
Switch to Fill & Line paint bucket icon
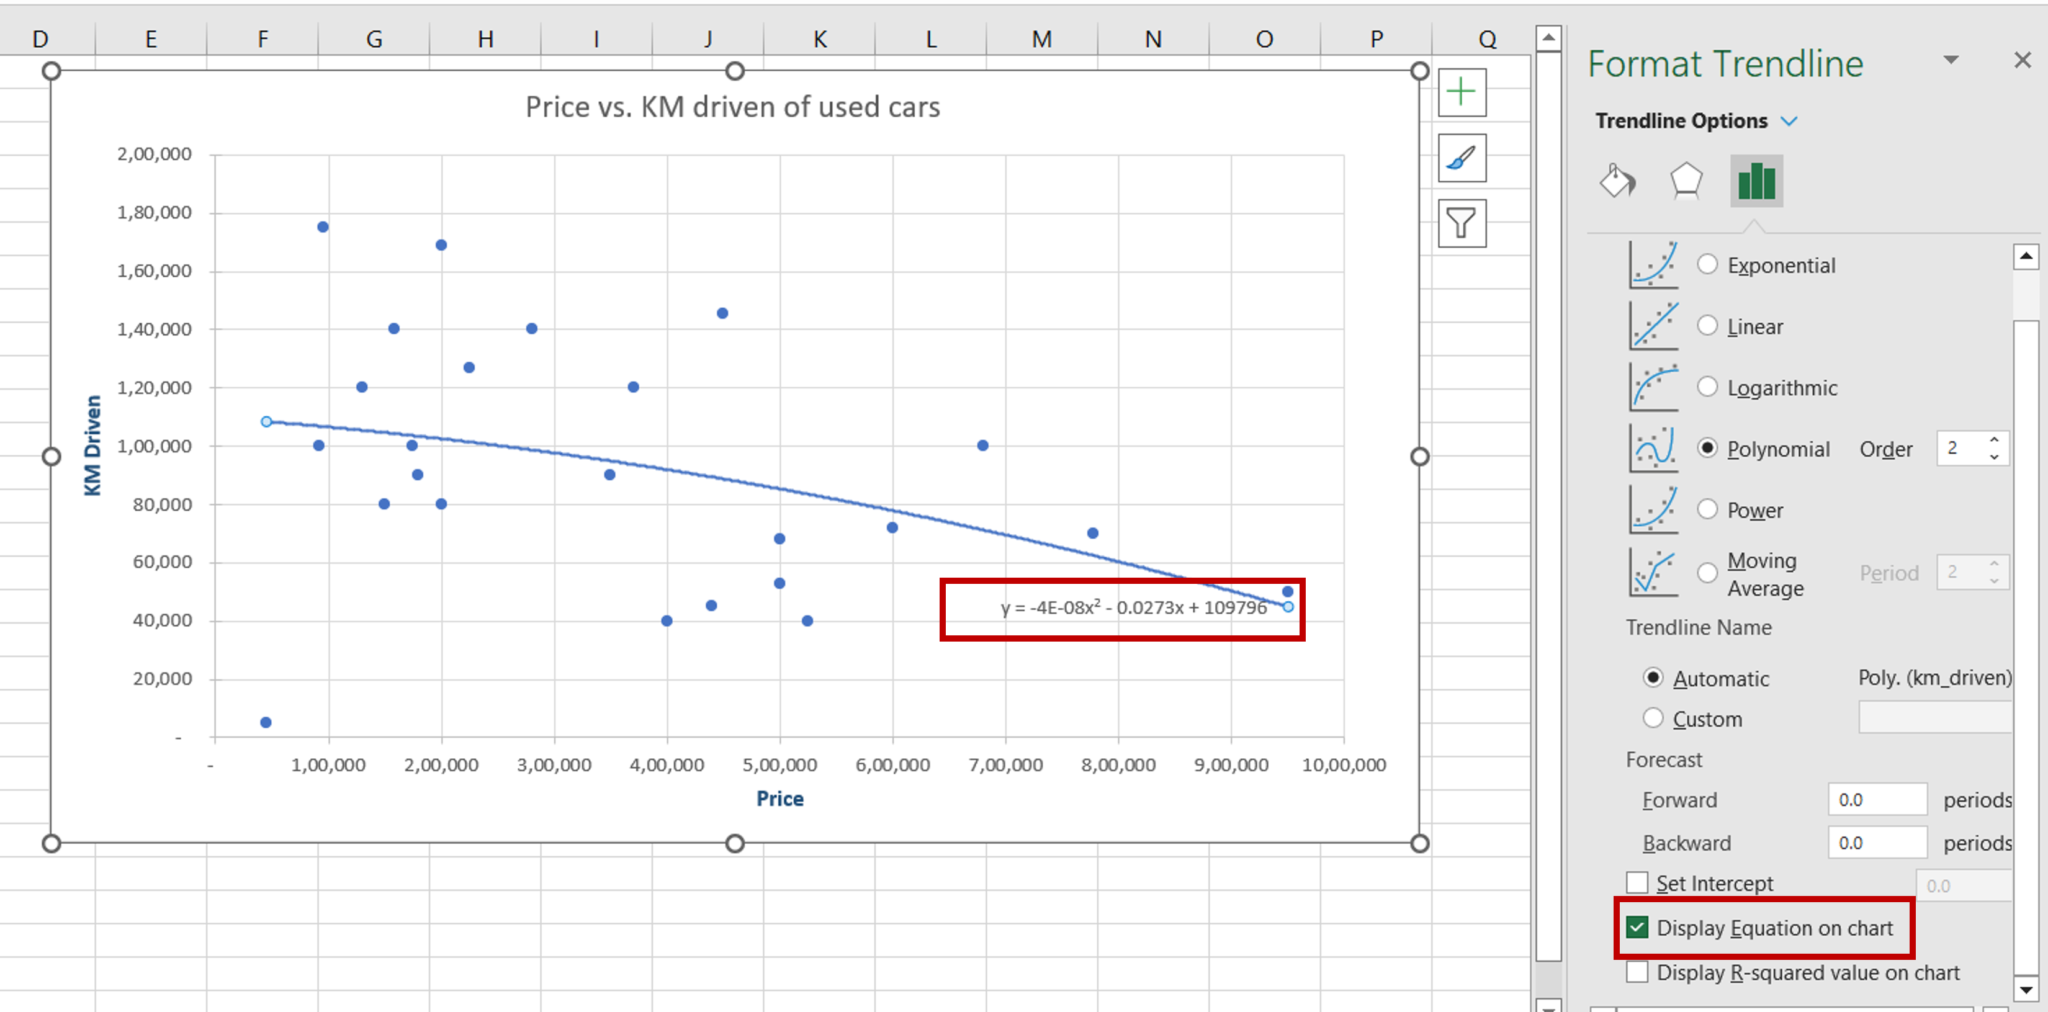point(1618,182)
